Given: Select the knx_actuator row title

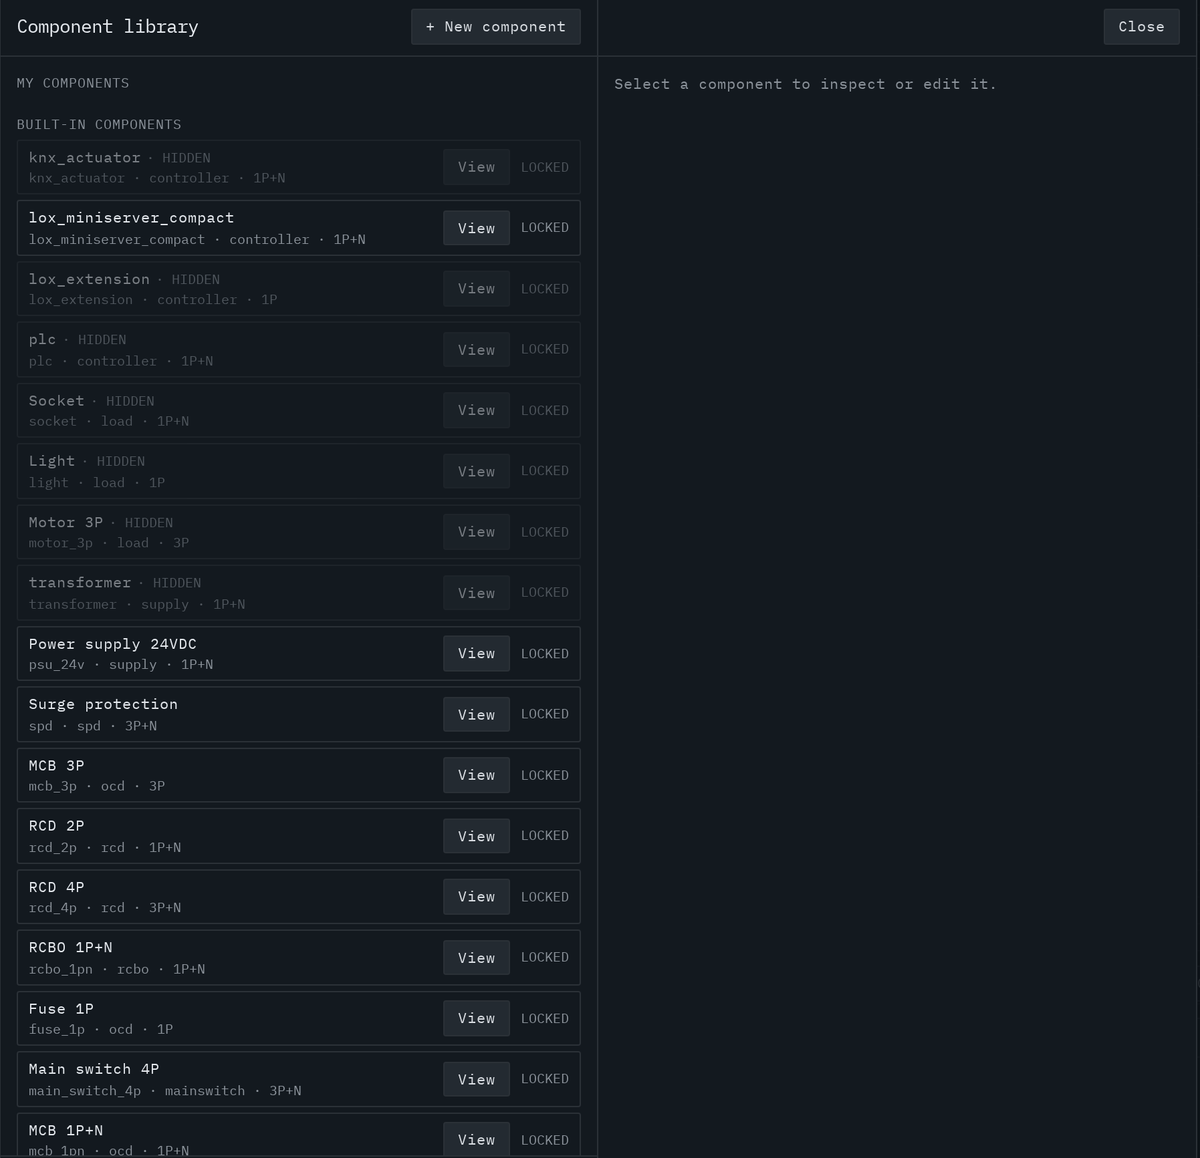Looking at the screenshot, I should click(84, 158).
